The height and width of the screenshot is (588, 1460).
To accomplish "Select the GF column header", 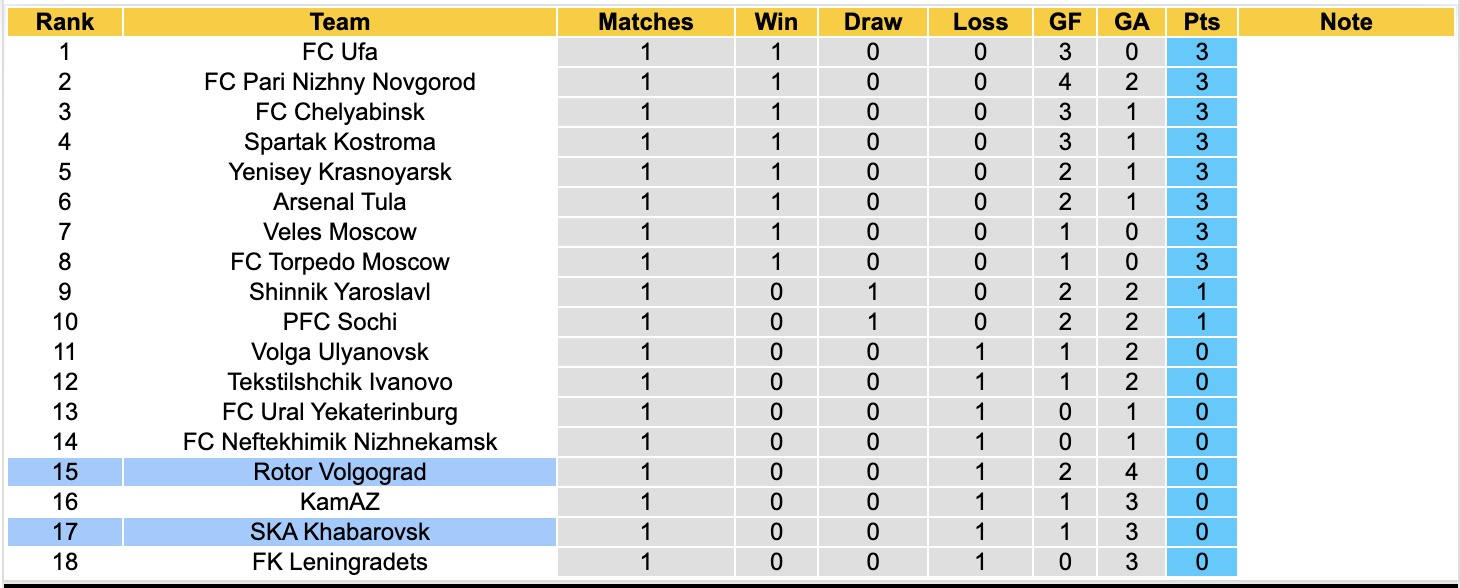I will [x=1065, y=22].
